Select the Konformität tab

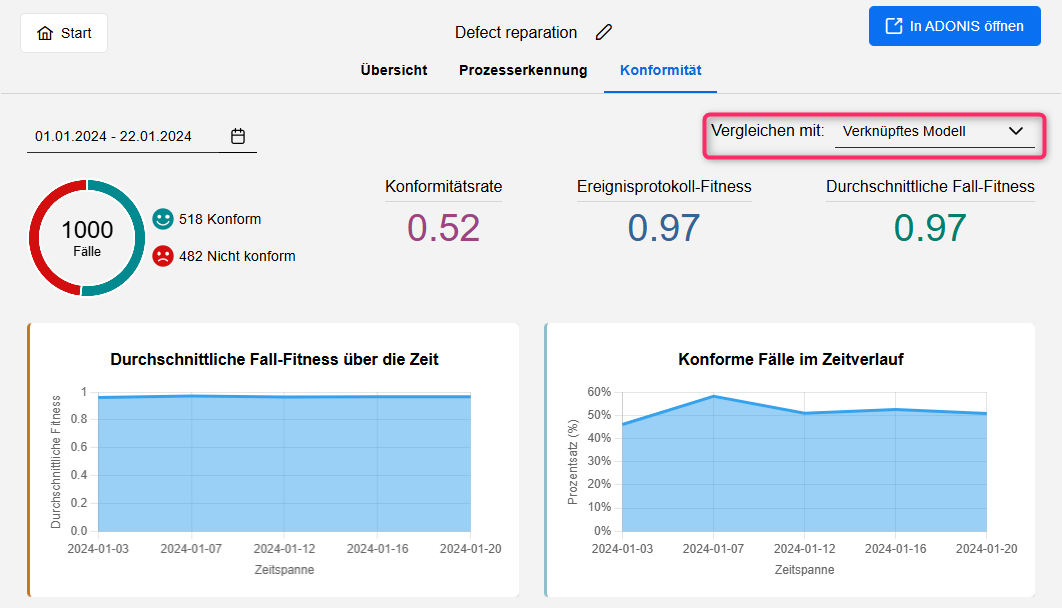point(660,70)
